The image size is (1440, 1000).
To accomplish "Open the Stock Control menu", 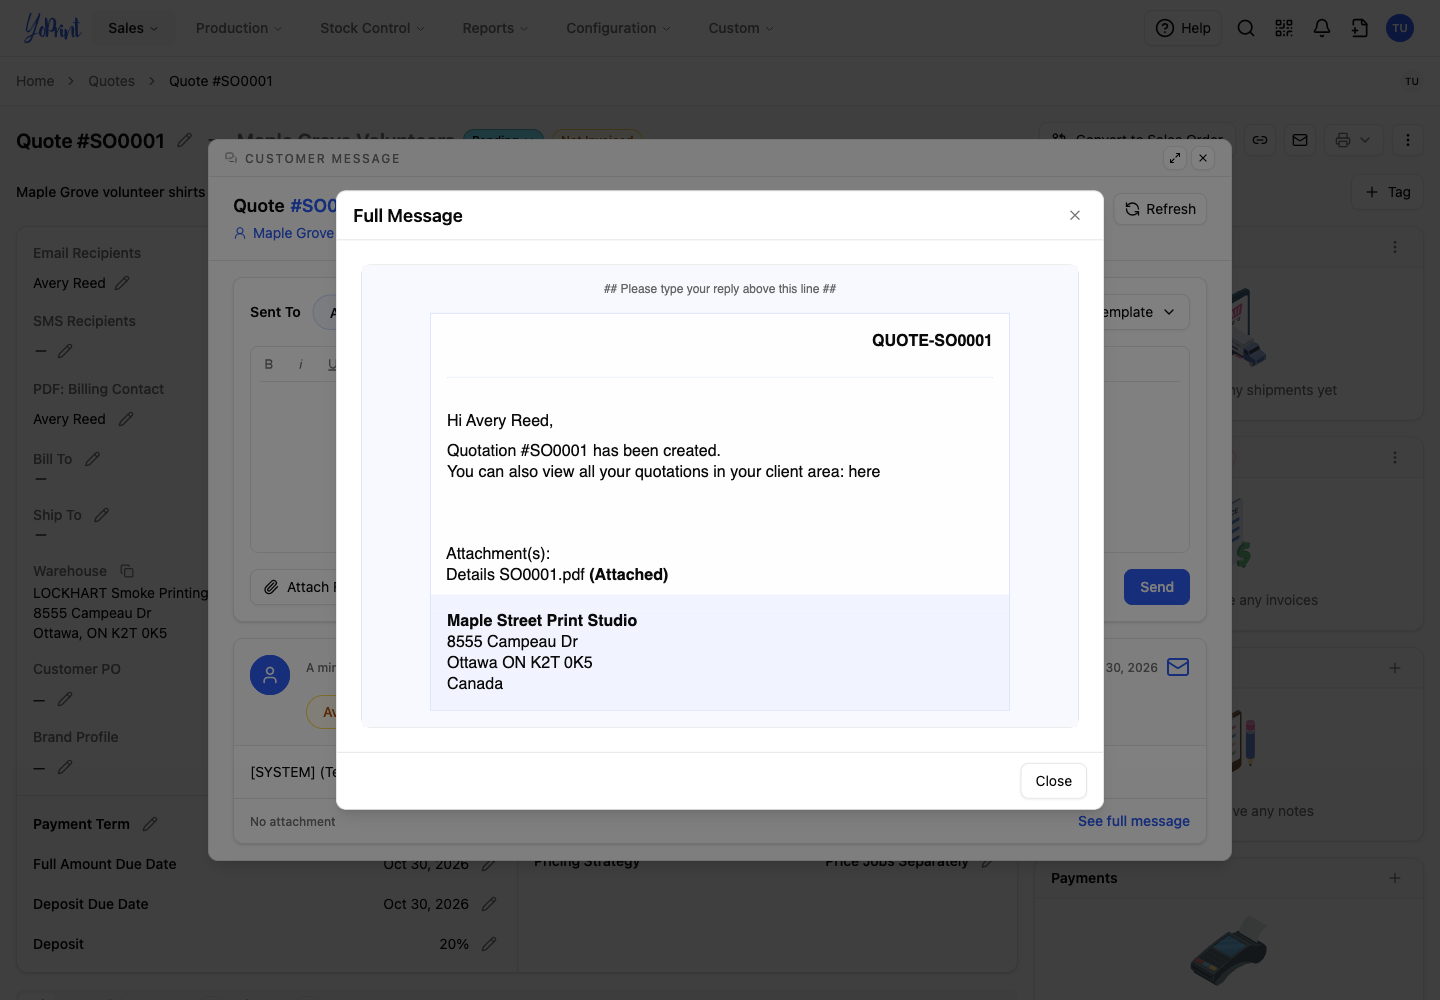I will point(372,28).
